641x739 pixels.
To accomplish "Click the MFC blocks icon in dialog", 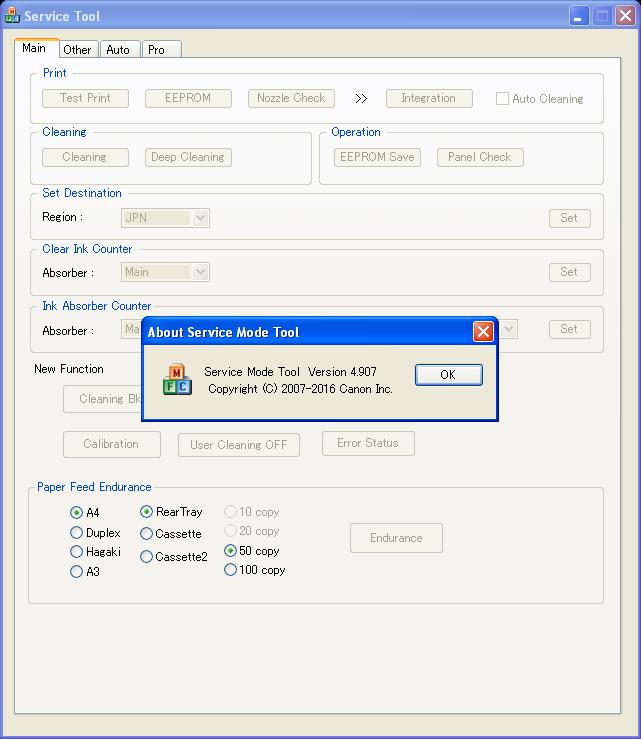I will coord(177,379).
